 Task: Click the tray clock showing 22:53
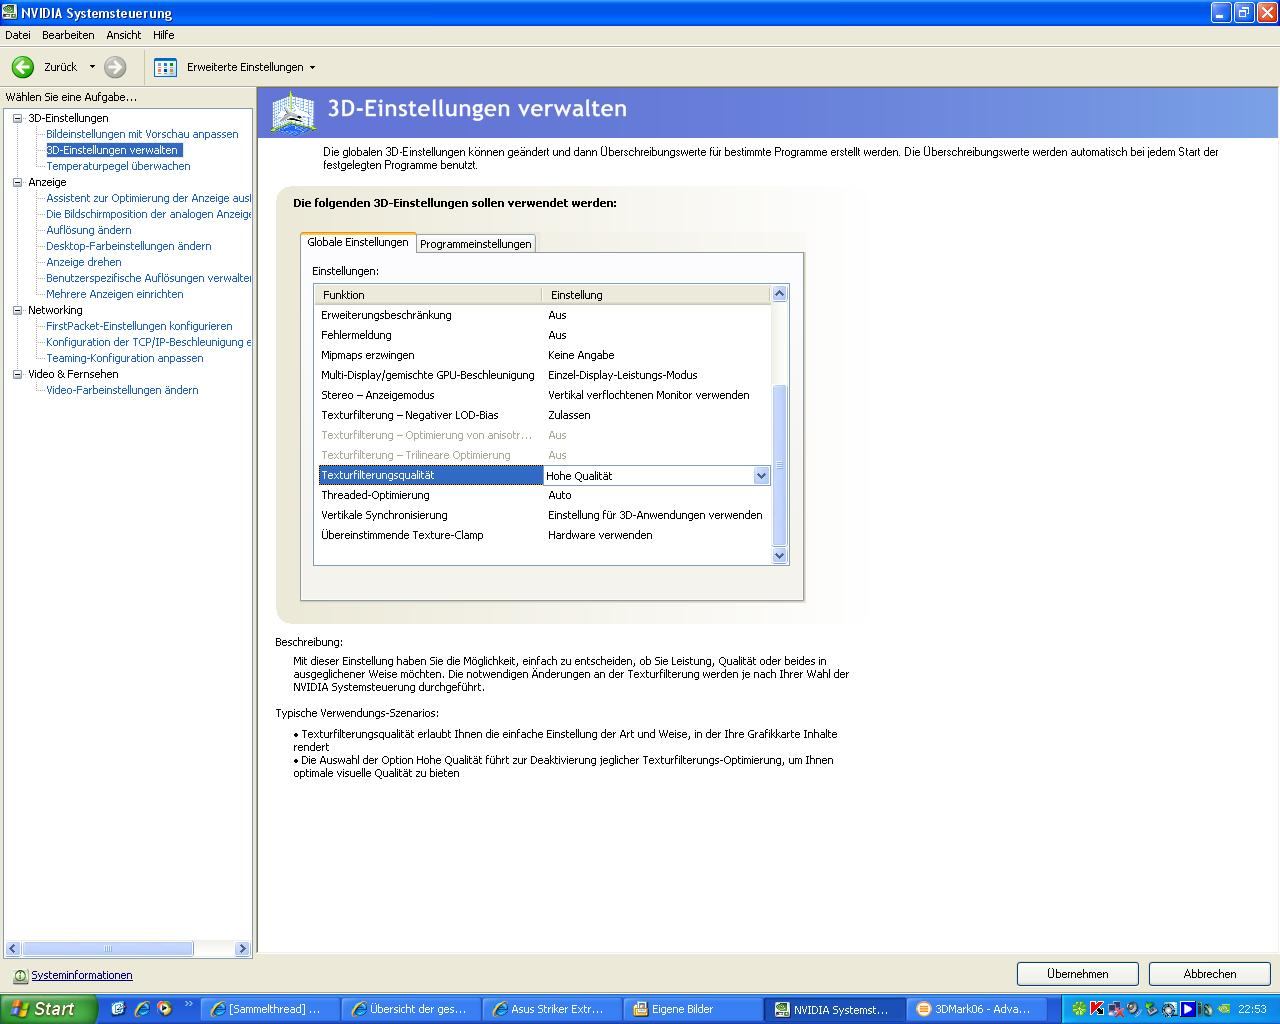(x=1252, y=1009)
